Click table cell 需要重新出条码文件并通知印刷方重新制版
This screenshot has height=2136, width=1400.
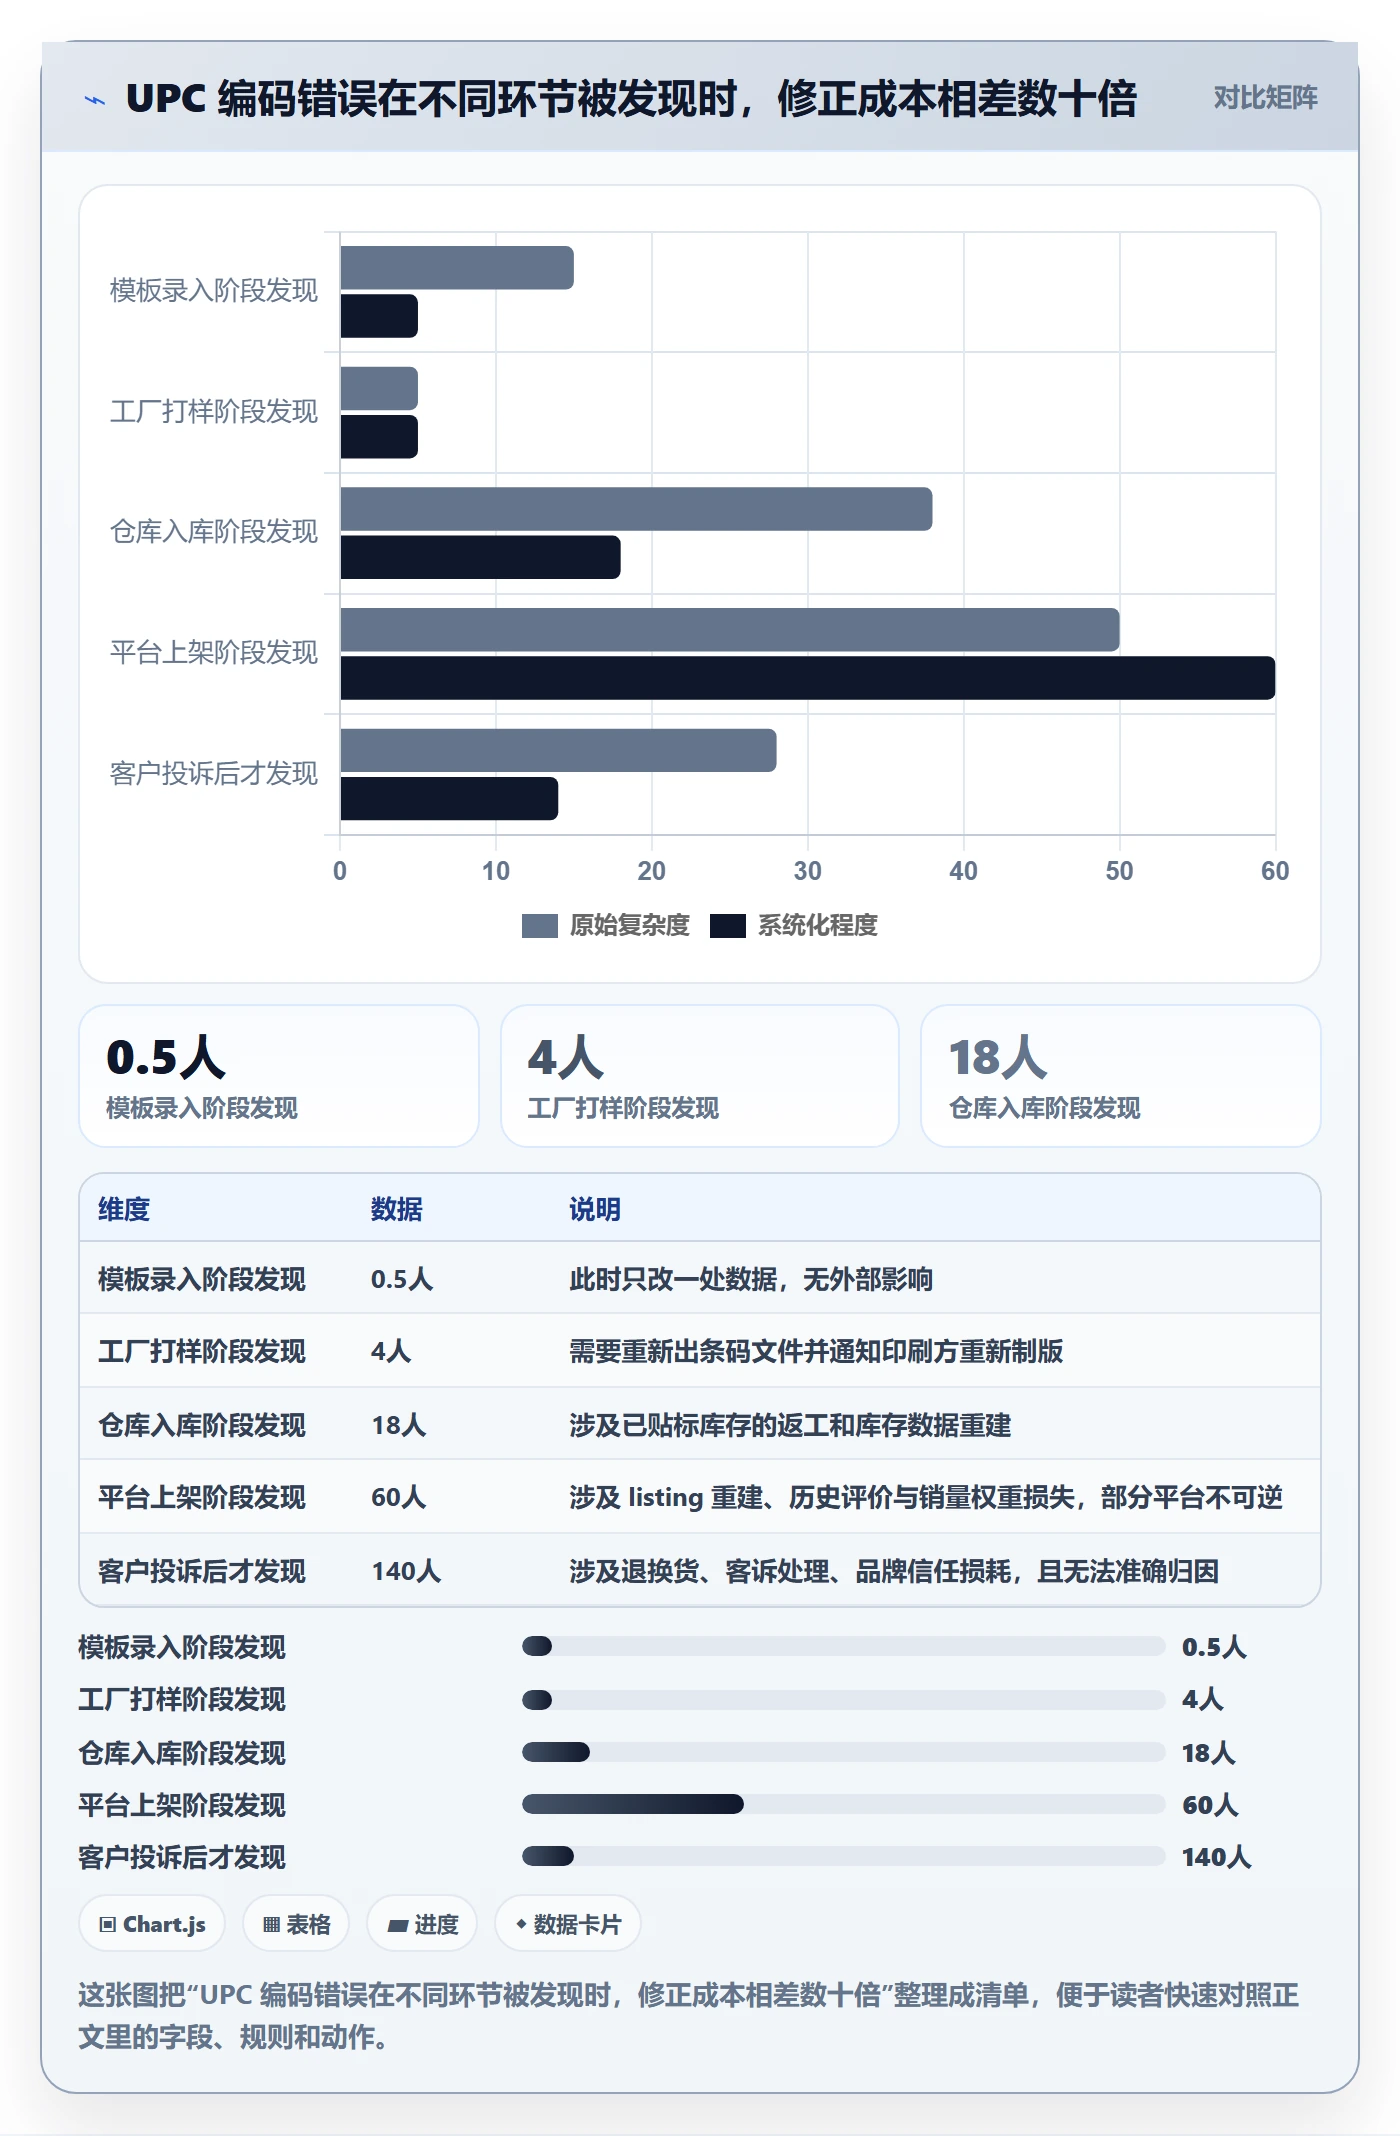[x=816, y=1351]
